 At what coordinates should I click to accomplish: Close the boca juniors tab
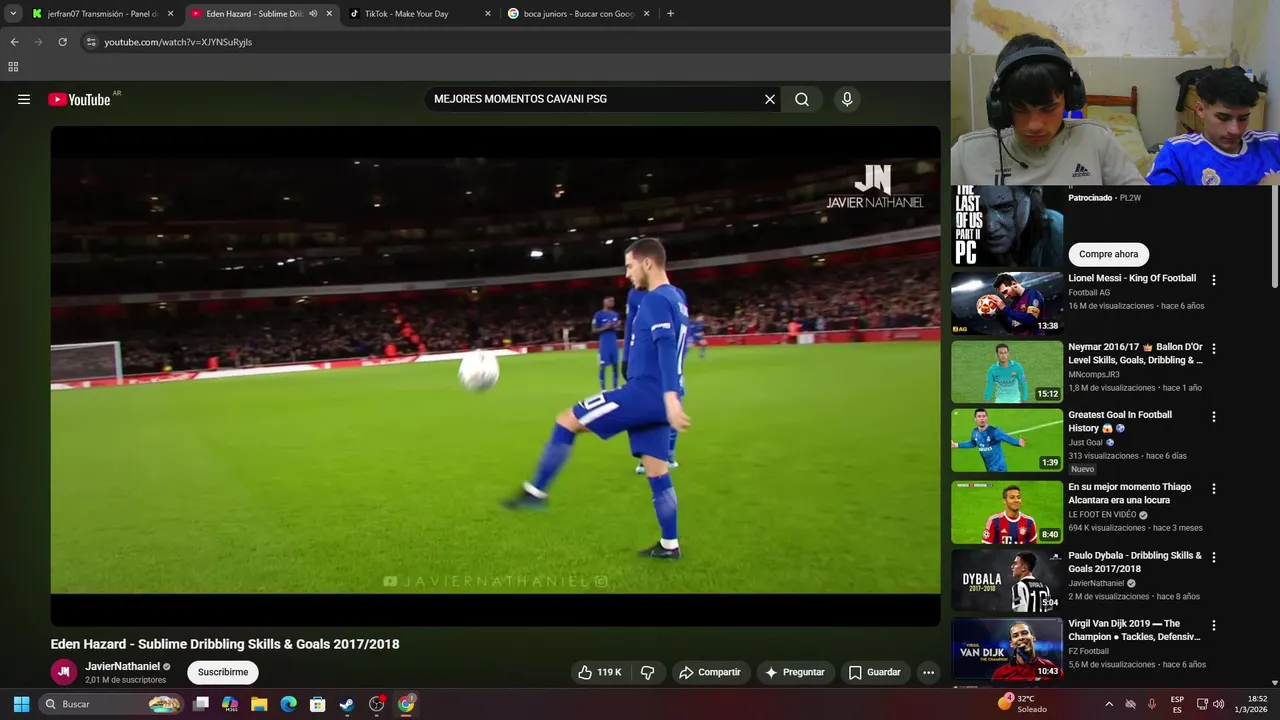tap(647, 14)
